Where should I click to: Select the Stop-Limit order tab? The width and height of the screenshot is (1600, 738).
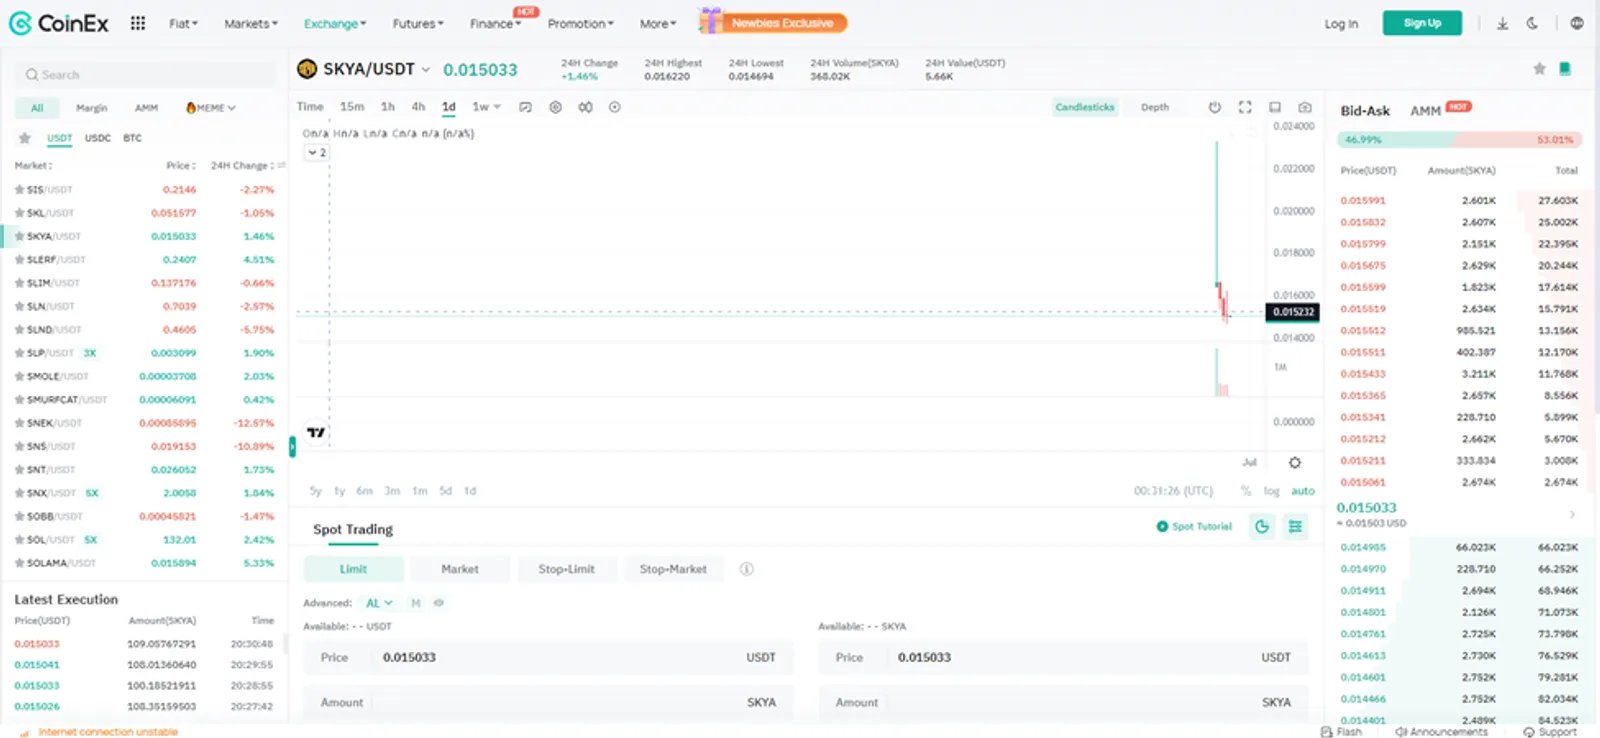click(566, 569)
